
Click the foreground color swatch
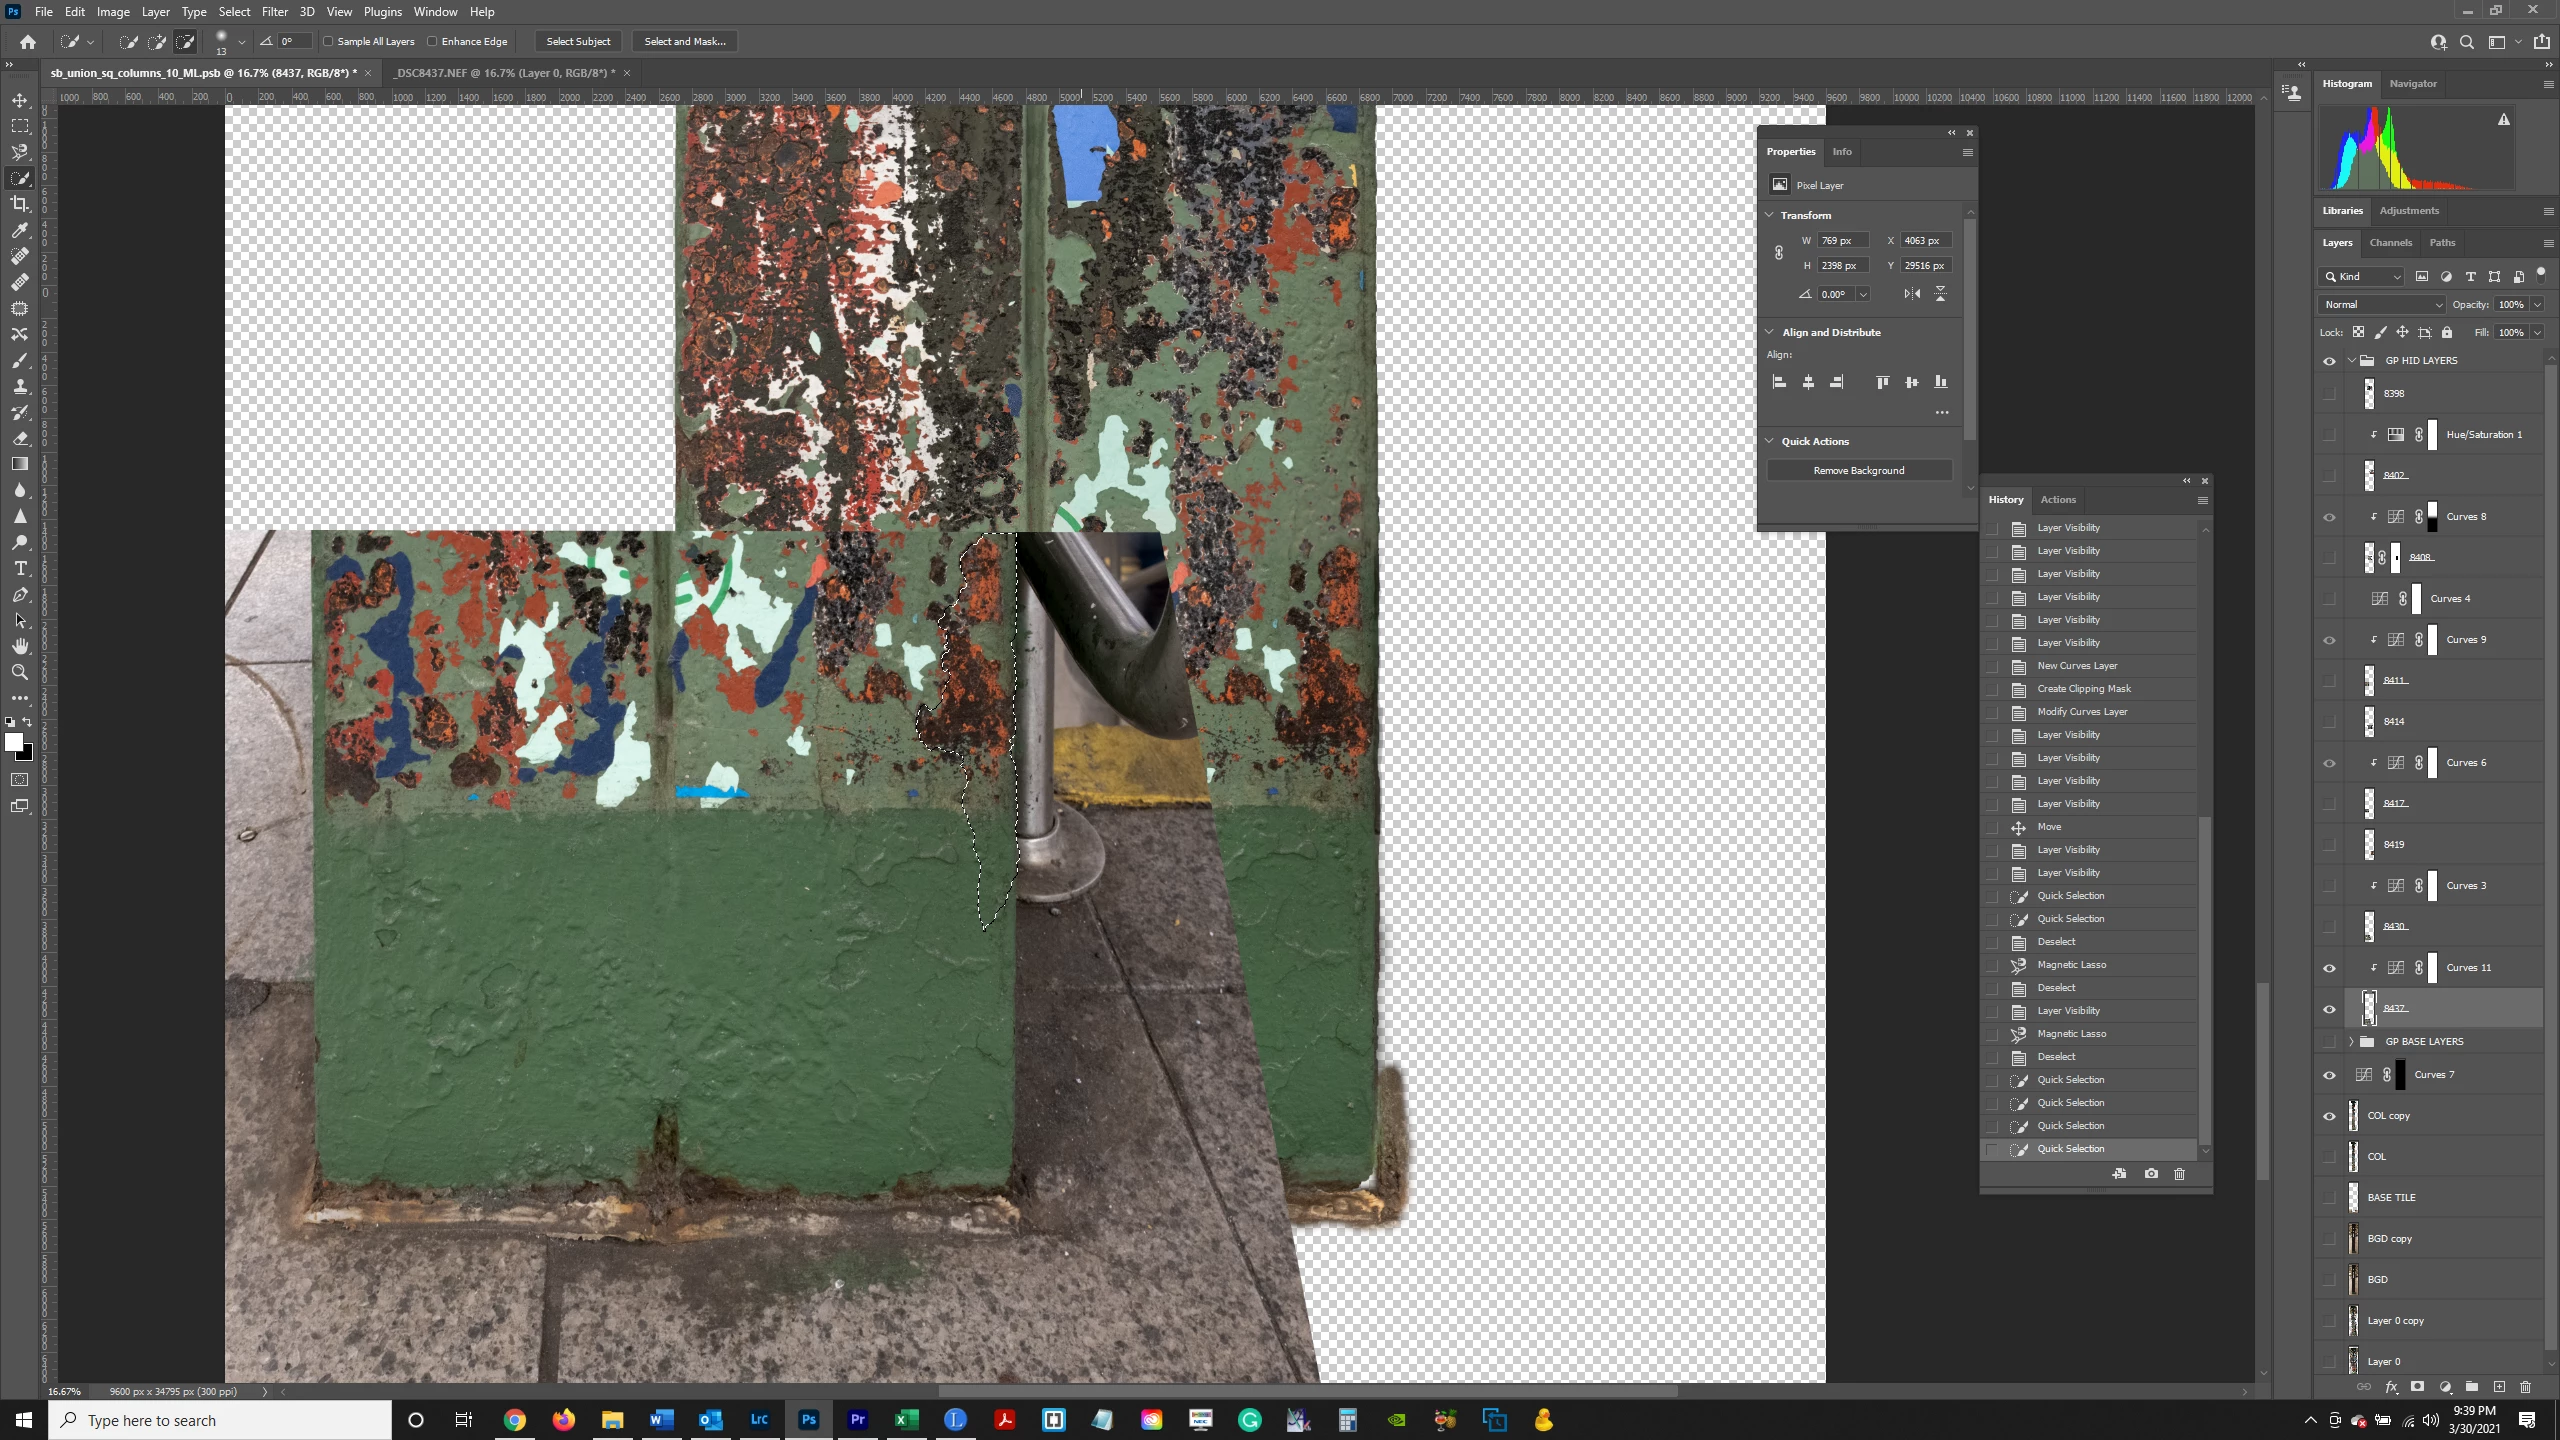(14, 742)
